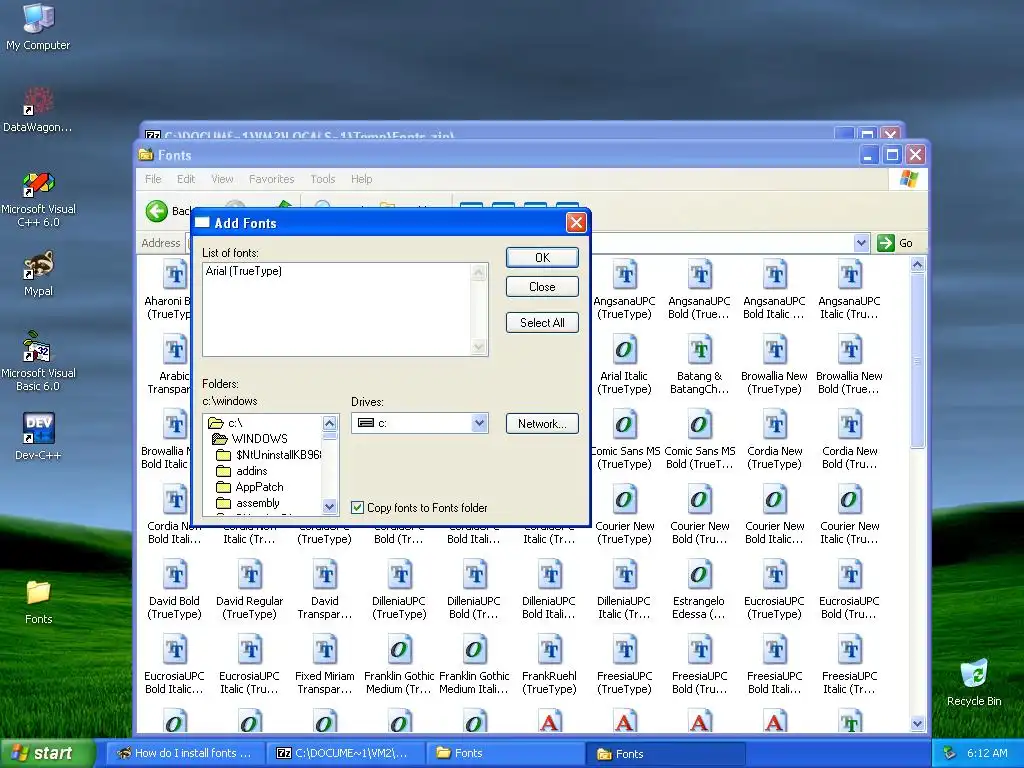
Task: Select $NtUninstallKB folder in Folders list
Action: (268, 455)
